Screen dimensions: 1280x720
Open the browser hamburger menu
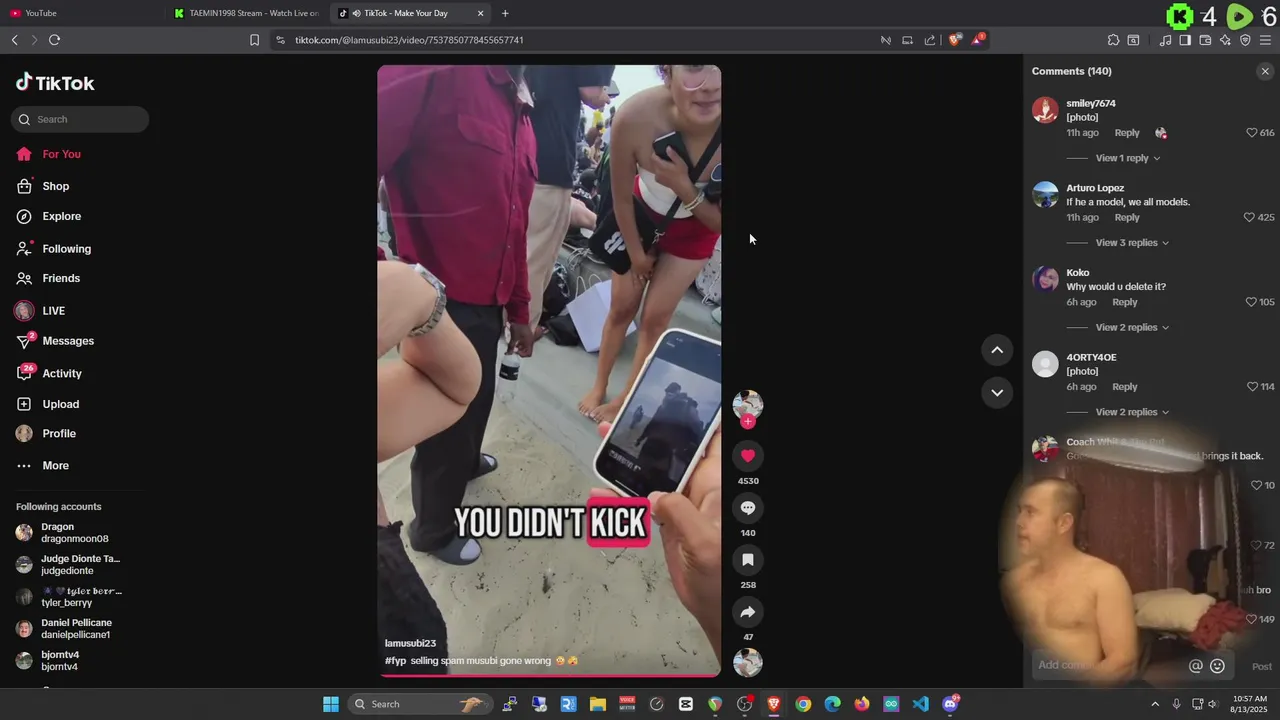1265,40
